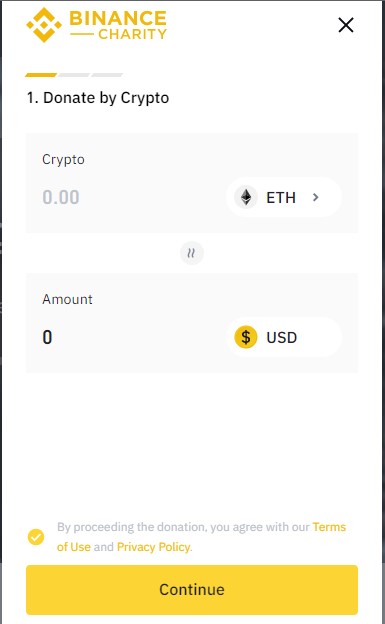Click the second gray progress step
The image size is (385, 624).
[x=74, y=75]
